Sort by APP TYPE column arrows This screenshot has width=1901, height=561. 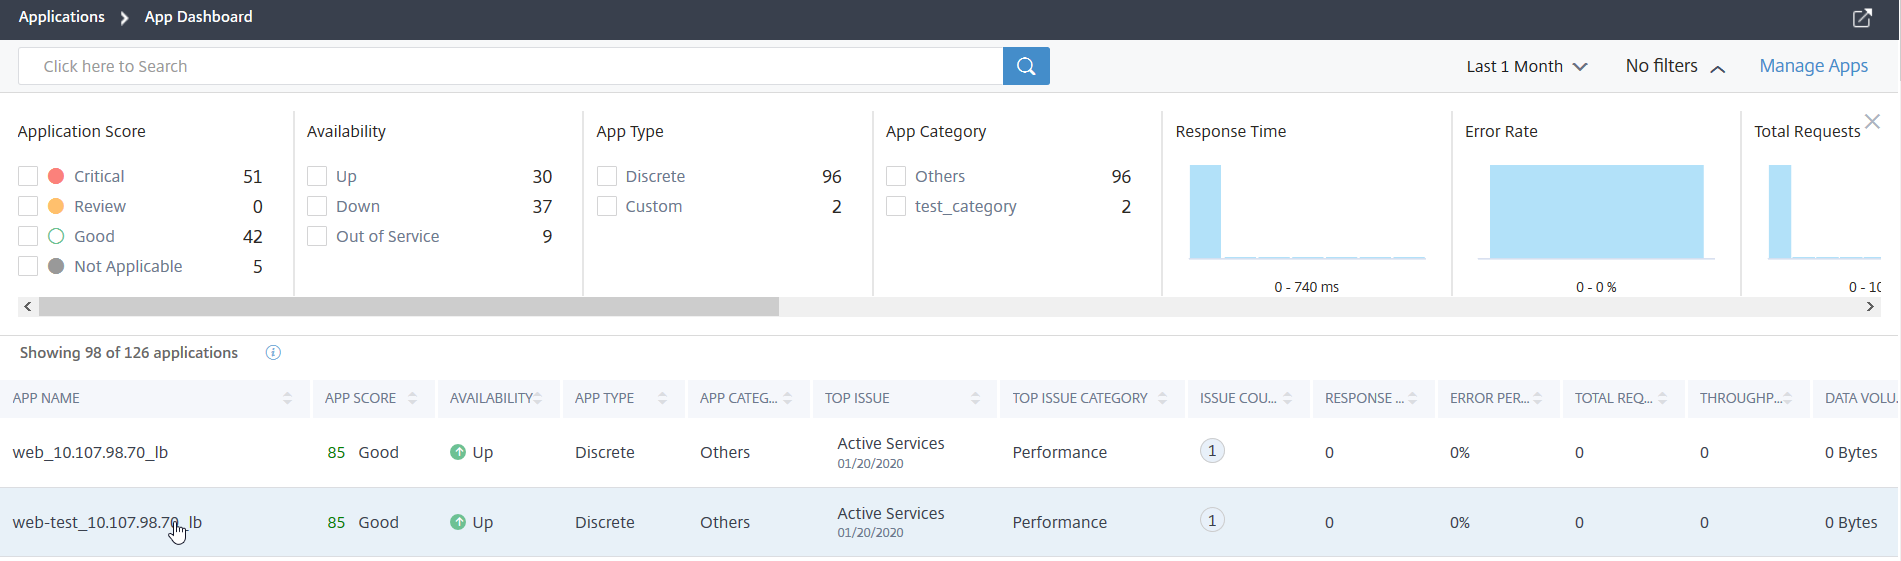click(x=663, y=398)
